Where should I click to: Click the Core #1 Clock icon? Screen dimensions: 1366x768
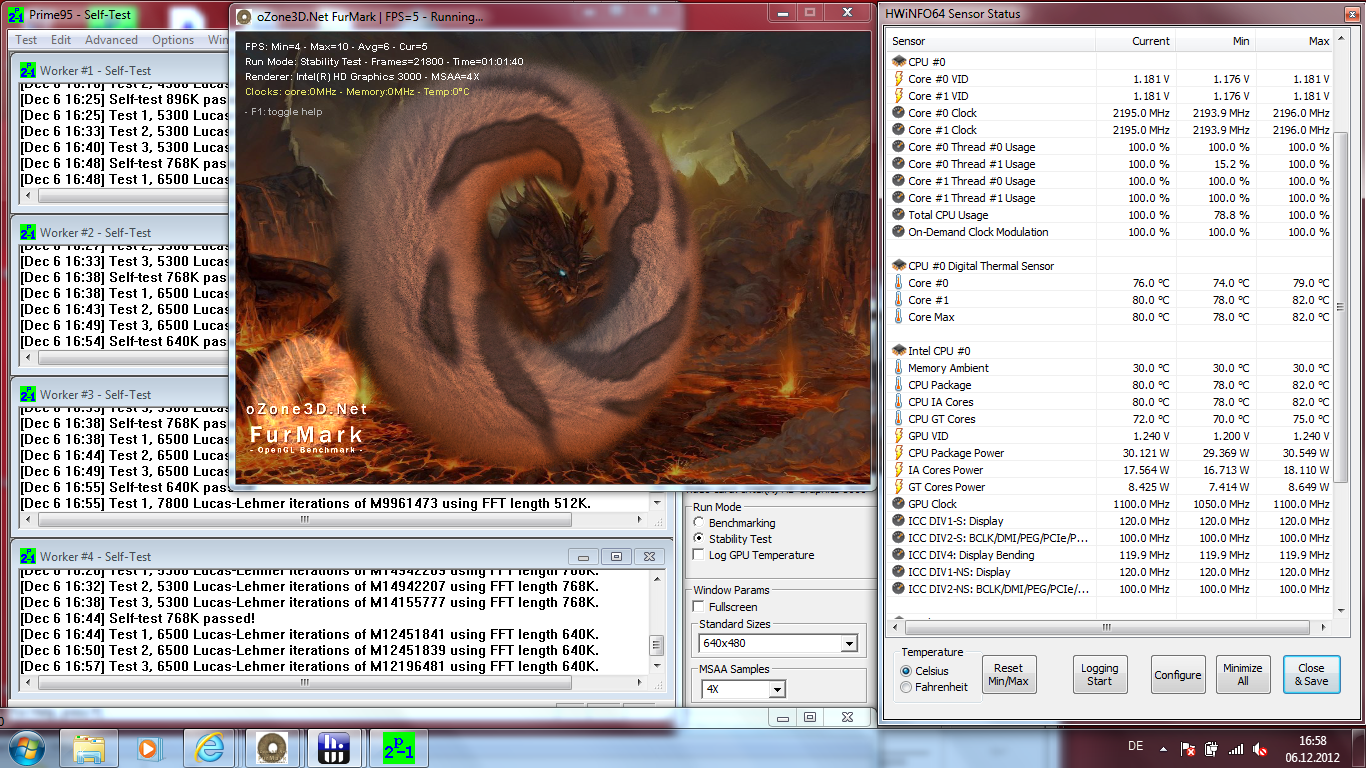(898, 130)
